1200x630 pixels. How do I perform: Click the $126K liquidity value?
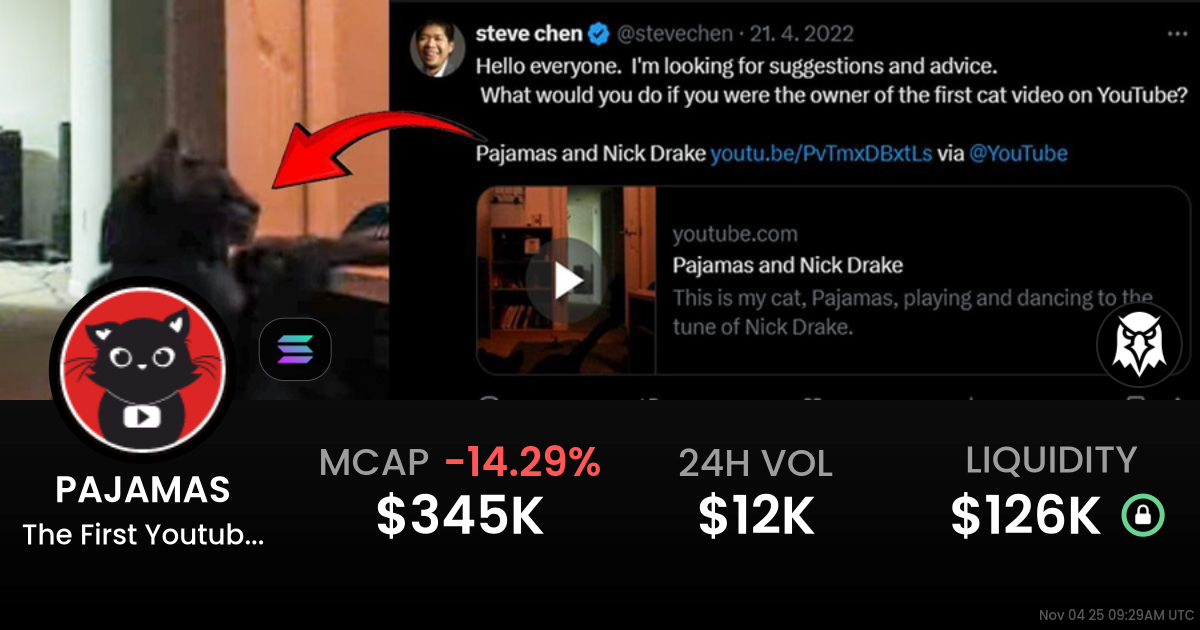click(1026, 516)
